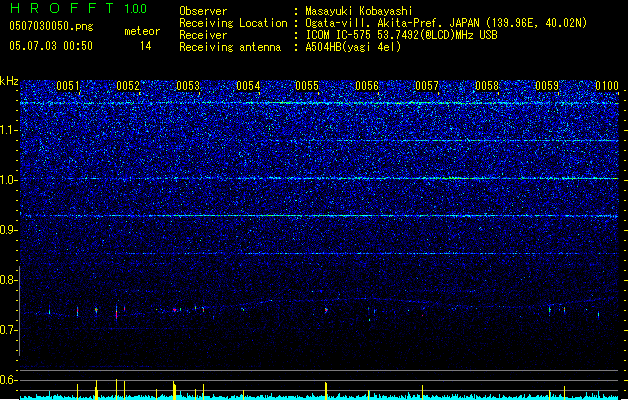Click the 0051 time marker
Screen dimensions: 629x400
coord(68,86)
